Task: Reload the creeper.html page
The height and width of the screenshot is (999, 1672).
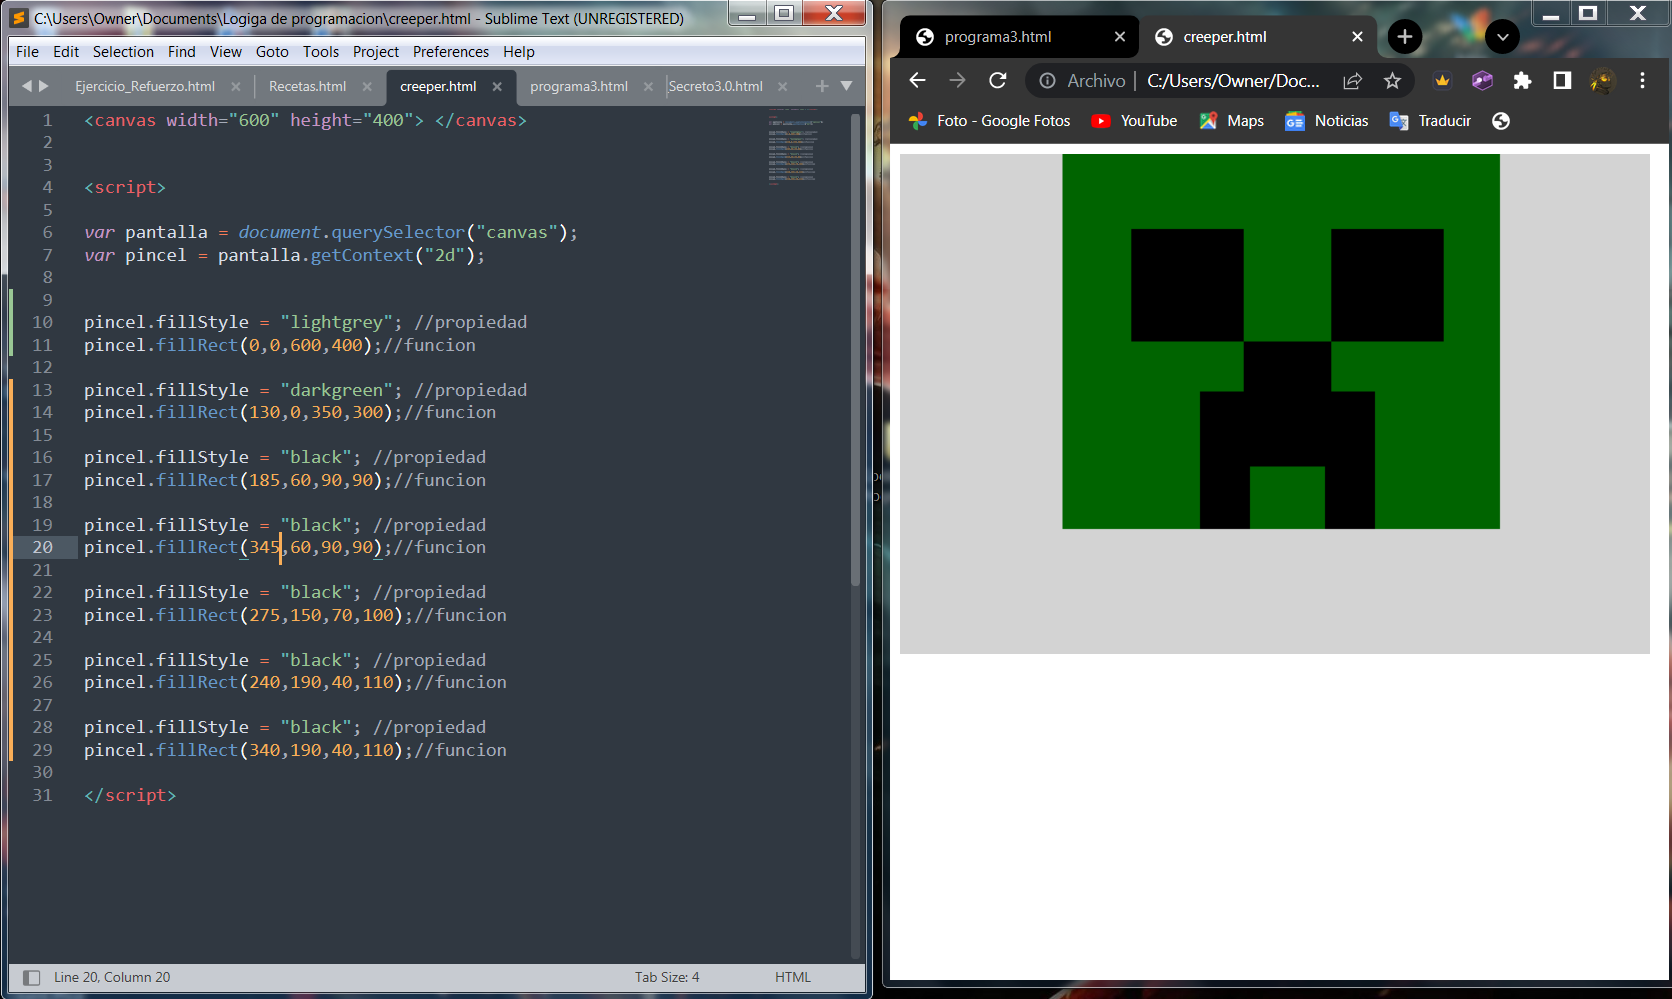Action: click(997, 80)
